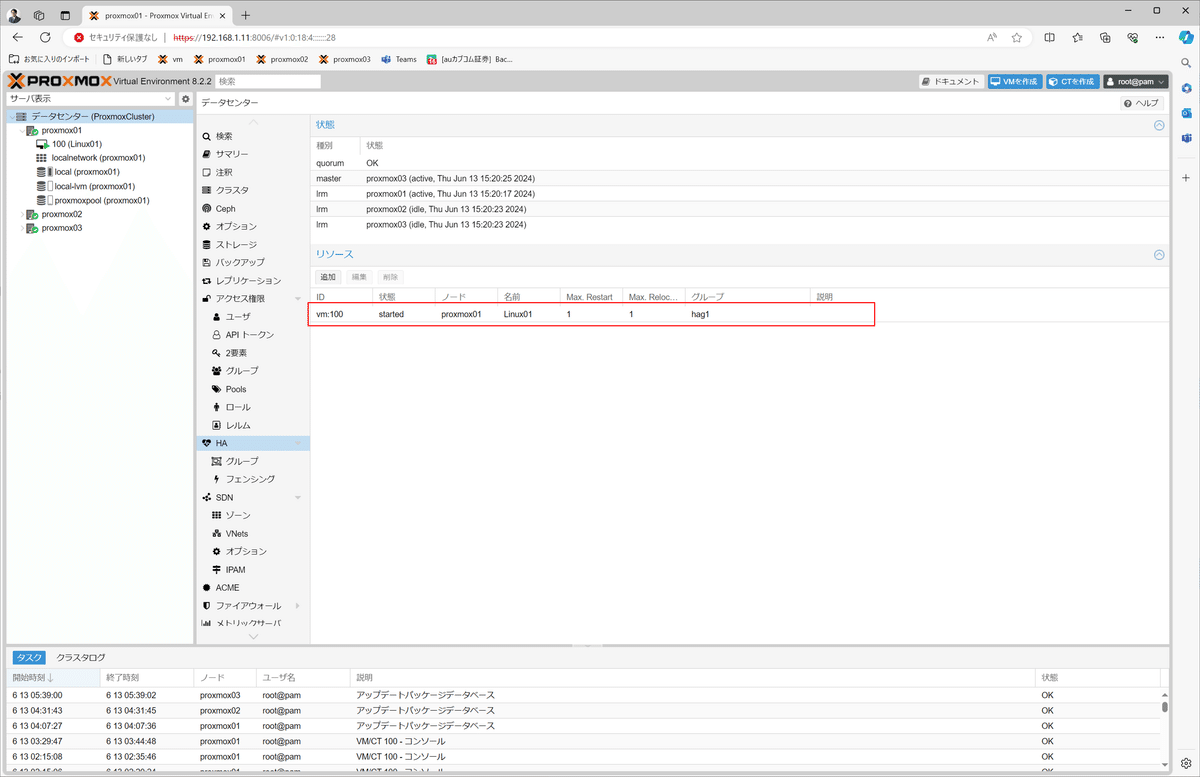Open datacenter オプション below Ceph
Viewport: 1200px width, 777px height.
[236, 226]
